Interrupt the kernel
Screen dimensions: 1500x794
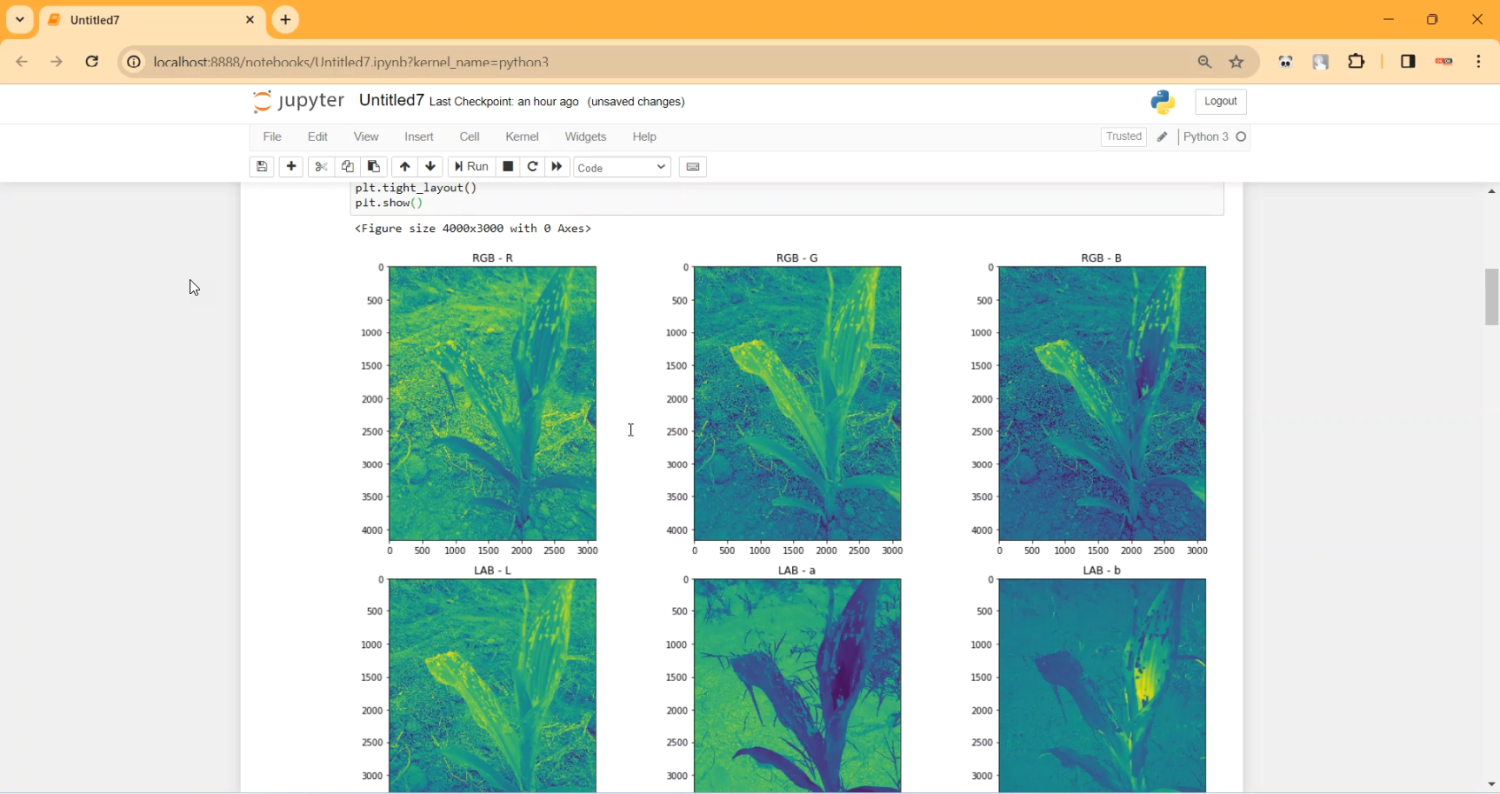(x=507, y=166)
